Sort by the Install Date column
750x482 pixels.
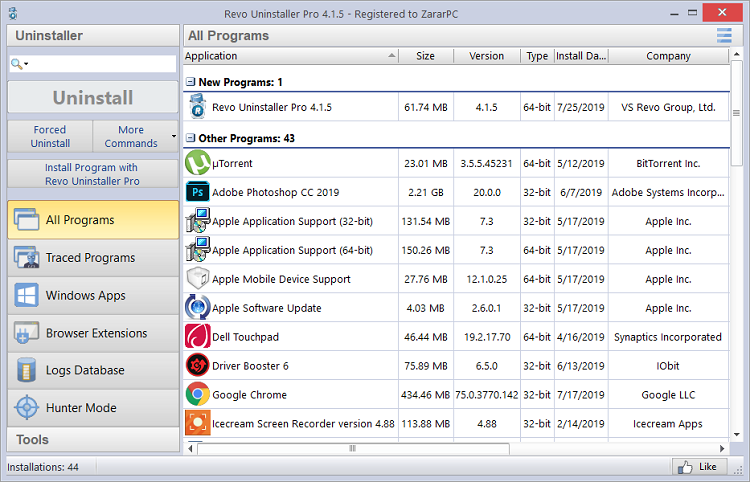tap(581, 56)
